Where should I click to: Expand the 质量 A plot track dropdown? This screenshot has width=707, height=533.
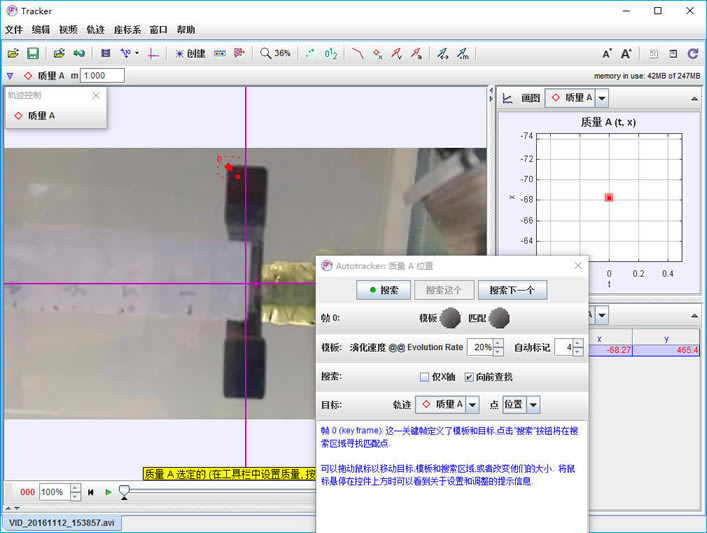601,98
